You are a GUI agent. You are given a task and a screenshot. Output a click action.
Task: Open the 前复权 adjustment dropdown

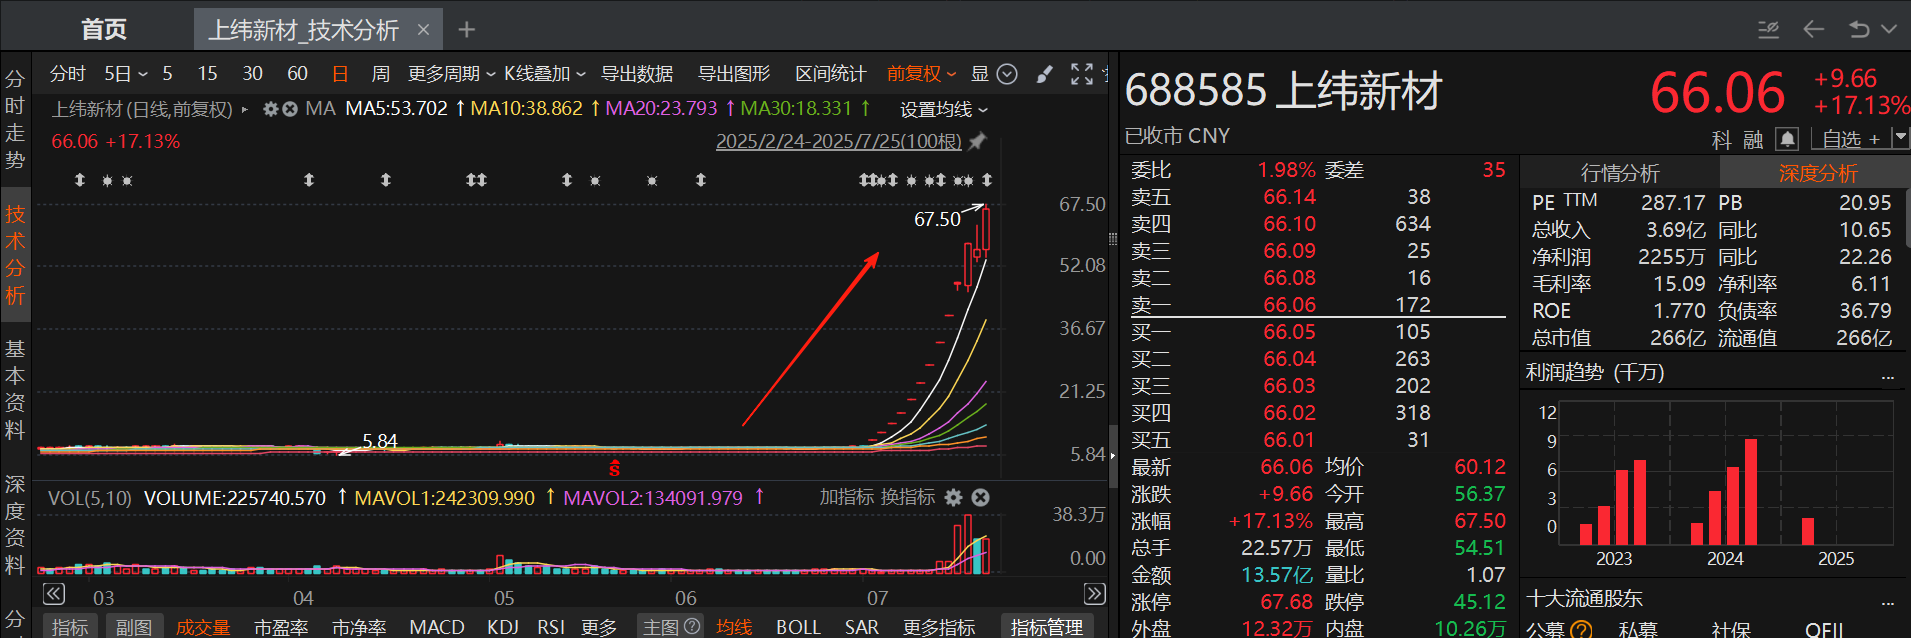click(921, 74)
